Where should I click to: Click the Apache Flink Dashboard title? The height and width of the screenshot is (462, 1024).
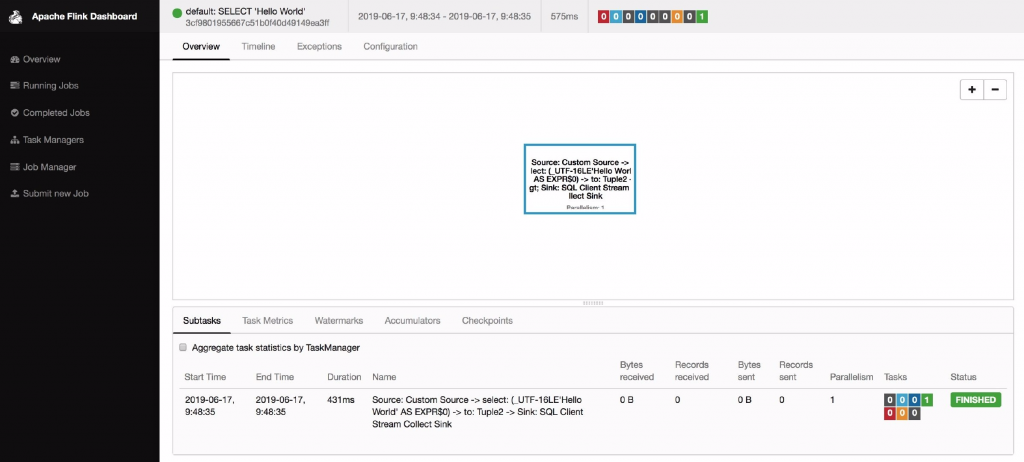click(x=84, y=16)
